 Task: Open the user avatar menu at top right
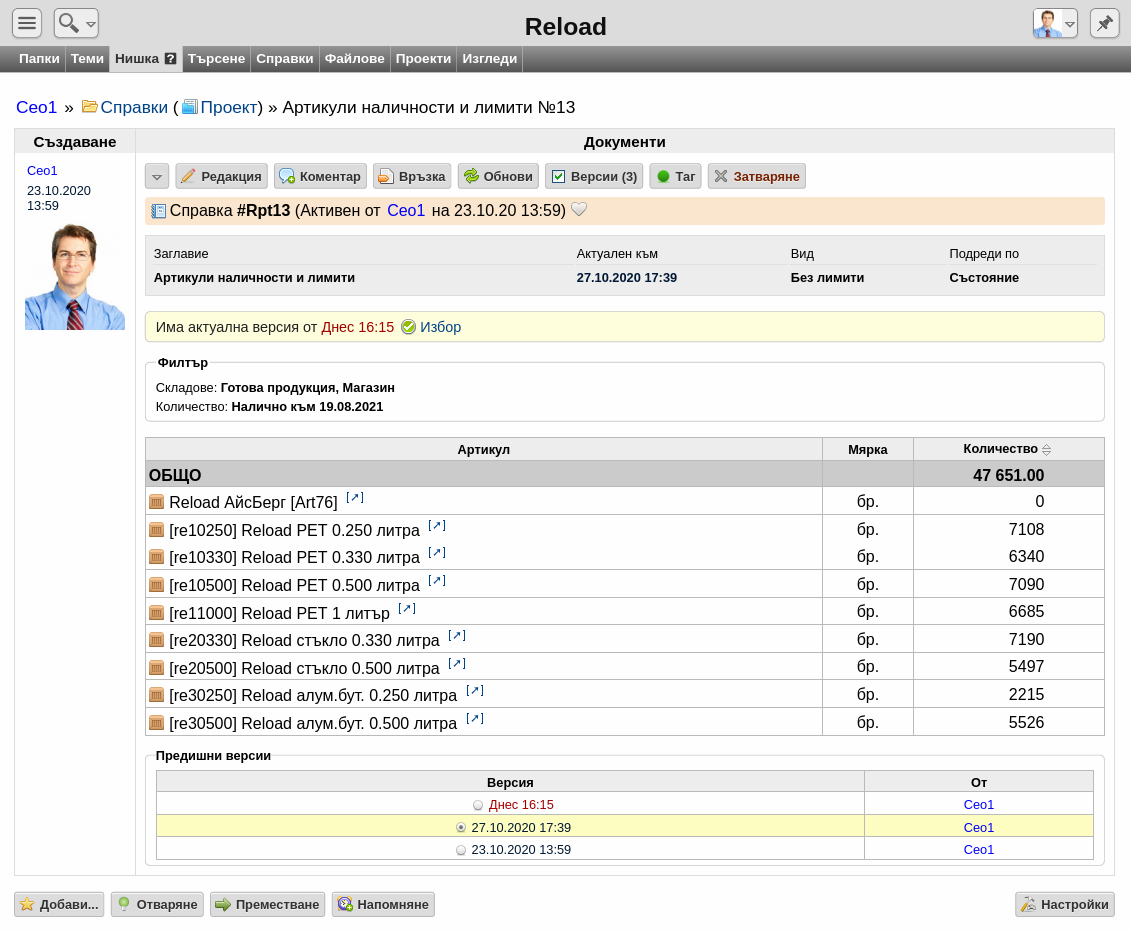1055,23
